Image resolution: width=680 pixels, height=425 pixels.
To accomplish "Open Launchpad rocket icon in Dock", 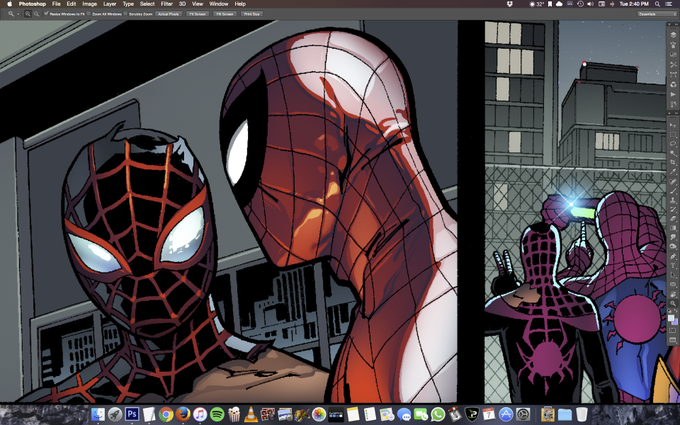I will (115, 414).
